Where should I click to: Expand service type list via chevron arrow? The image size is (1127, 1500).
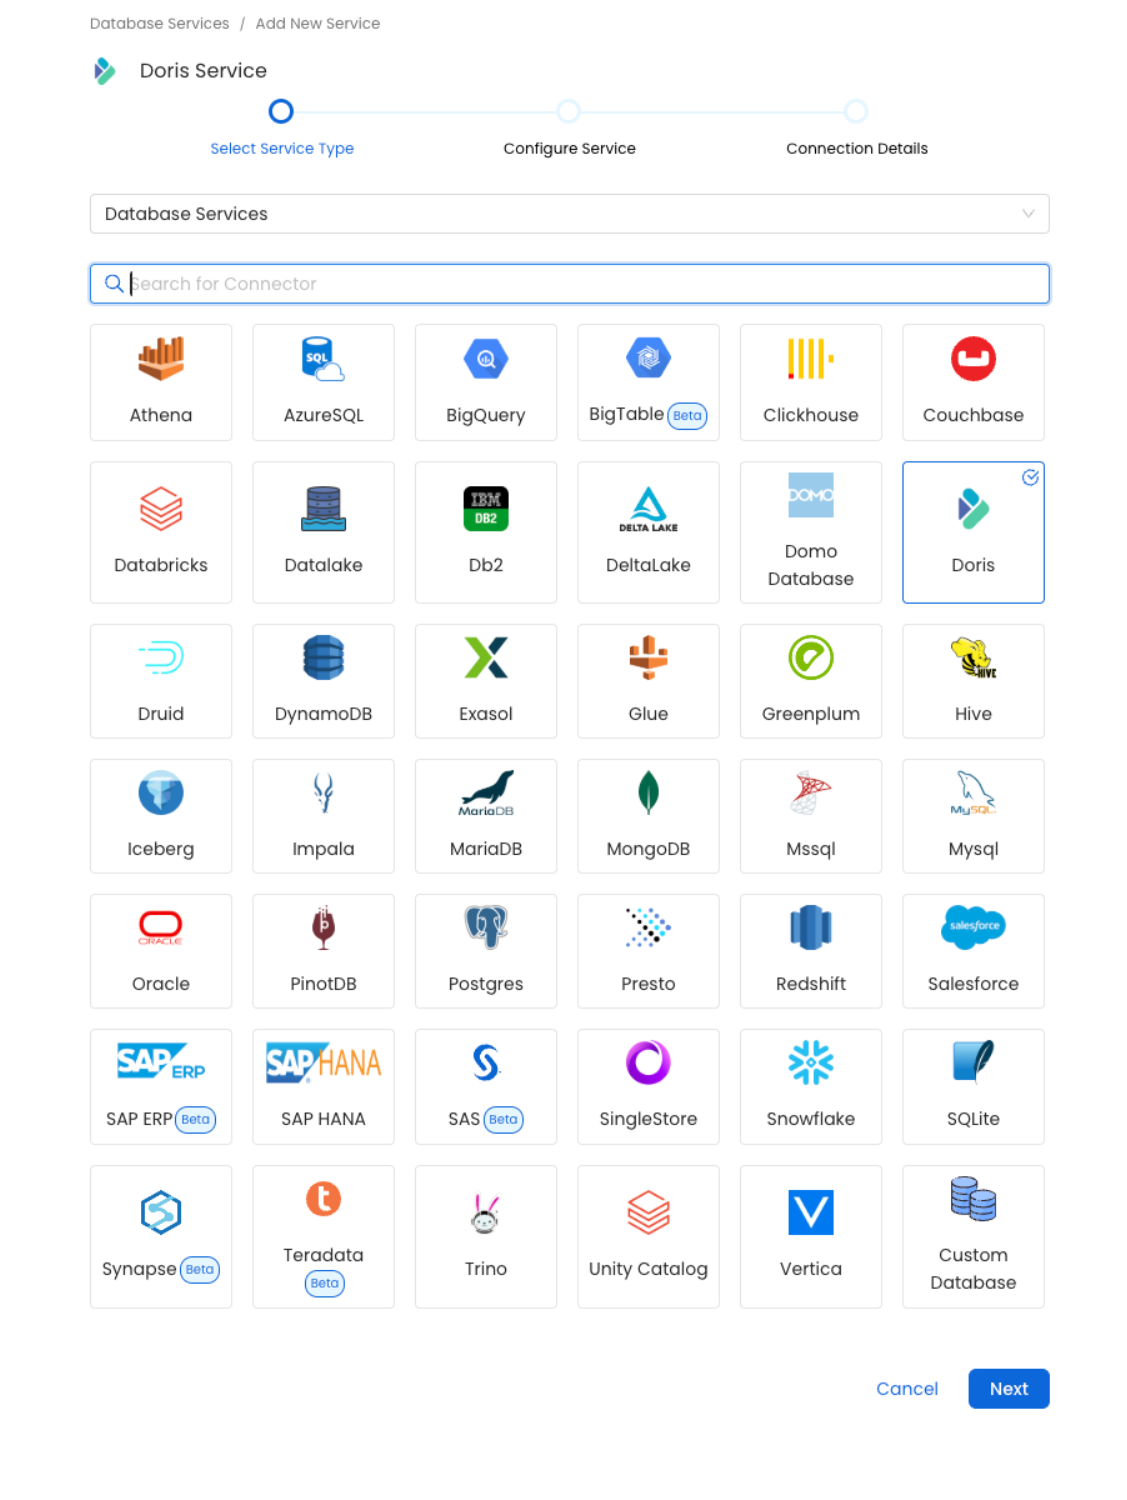point(1027,214)
